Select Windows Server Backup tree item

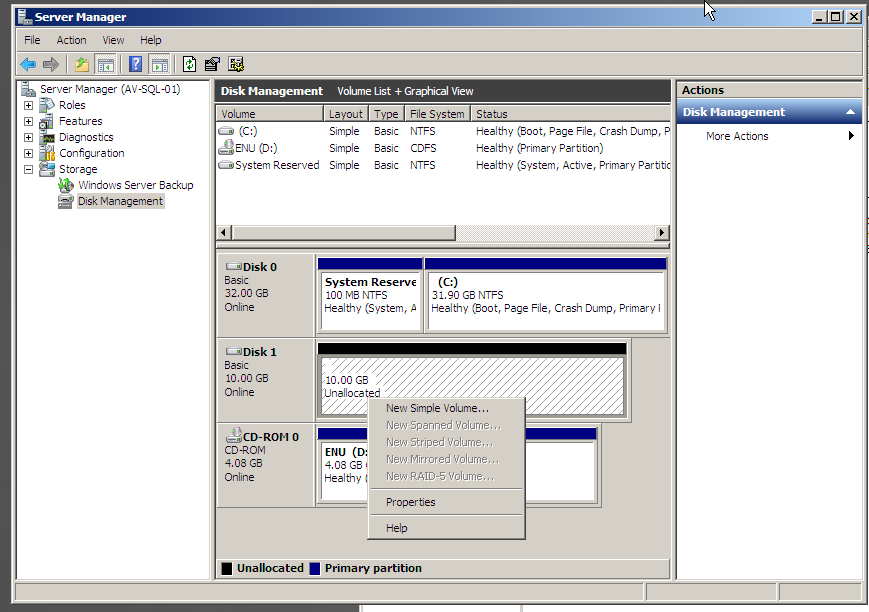point(136,185)
